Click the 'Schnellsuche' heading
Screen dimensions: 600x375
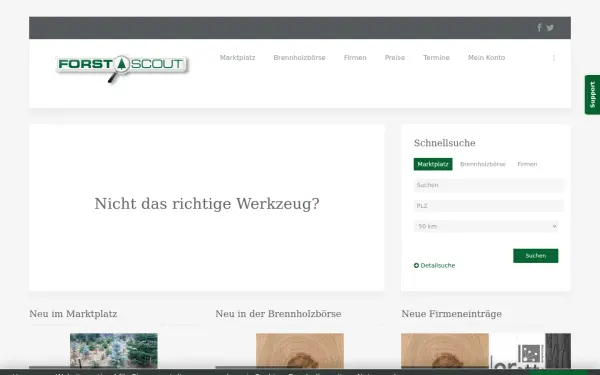[x=445, y=143]
